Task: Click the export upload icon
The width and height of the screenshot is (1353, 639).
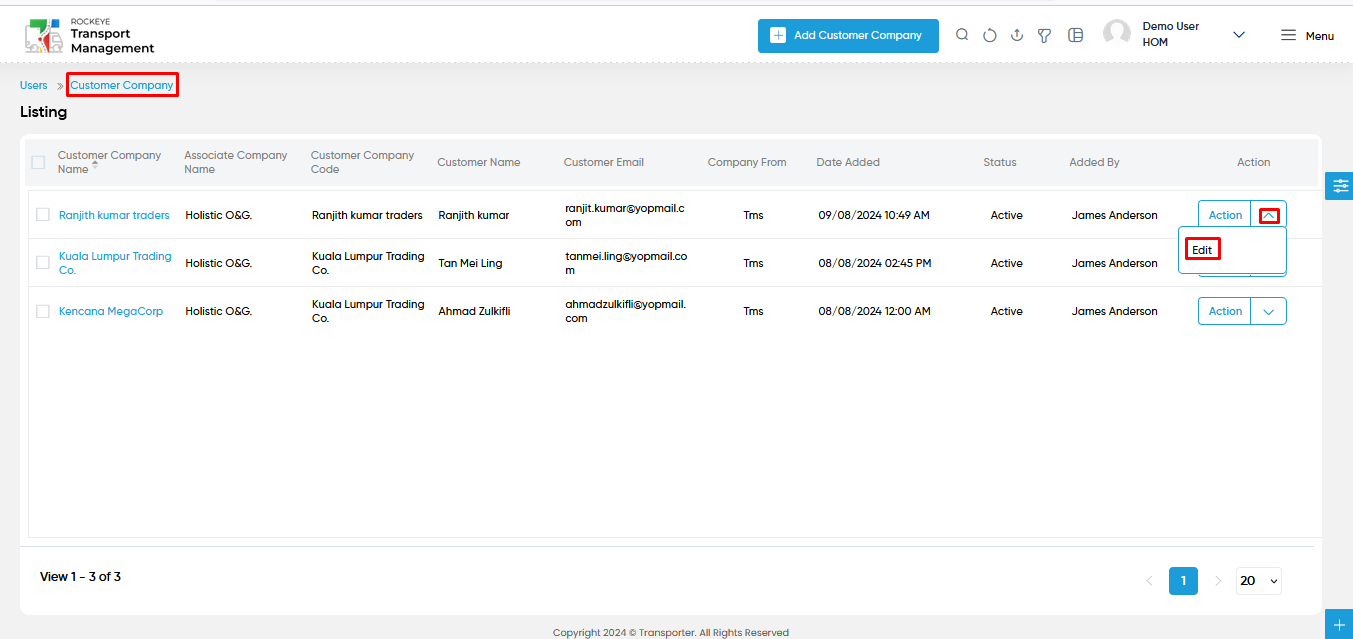Action: (x=1017, y=35)
